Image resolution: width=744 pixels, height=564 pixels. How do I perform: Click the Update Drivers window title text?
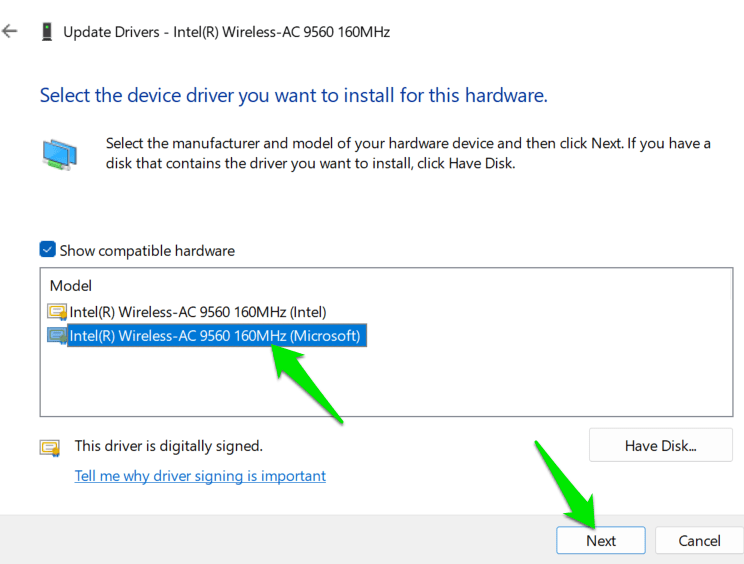226,32
